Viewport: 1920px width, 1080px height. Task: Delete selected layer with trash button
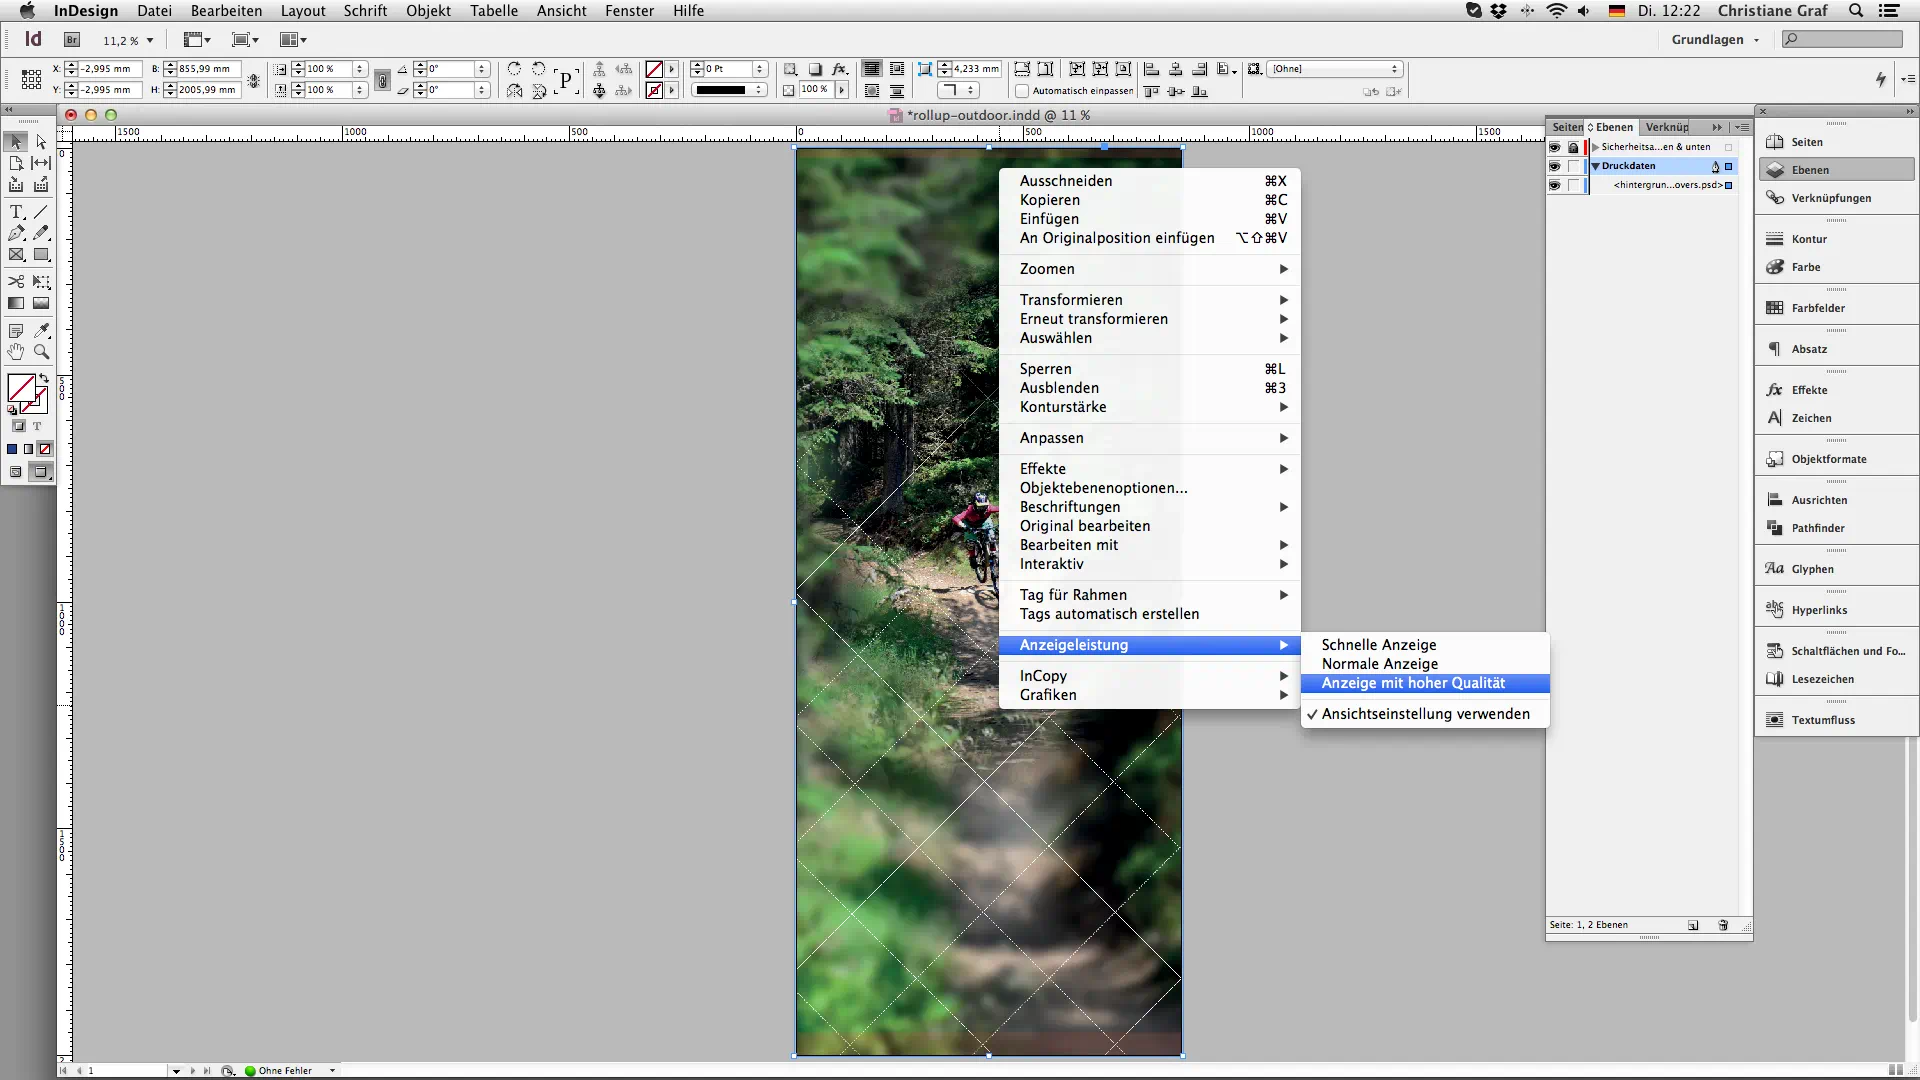click(1723, 925)
